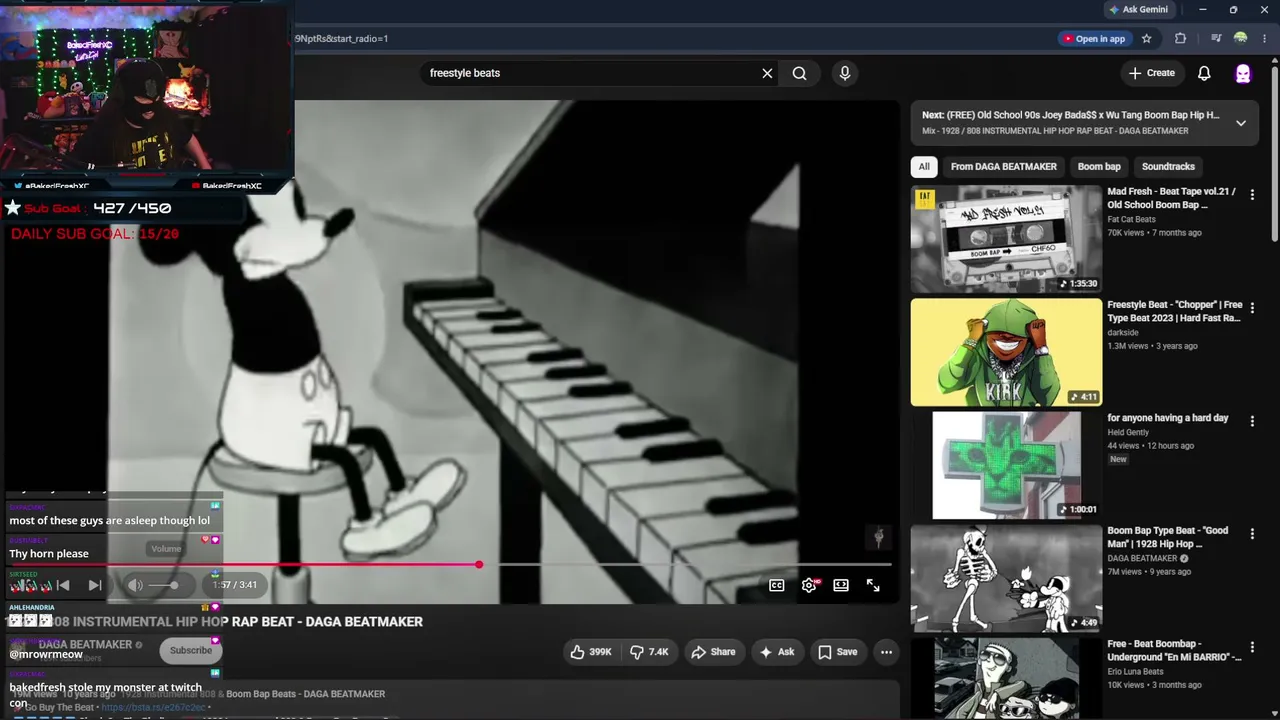Open the green cross thumbnail video

(x=1006, y=465)
